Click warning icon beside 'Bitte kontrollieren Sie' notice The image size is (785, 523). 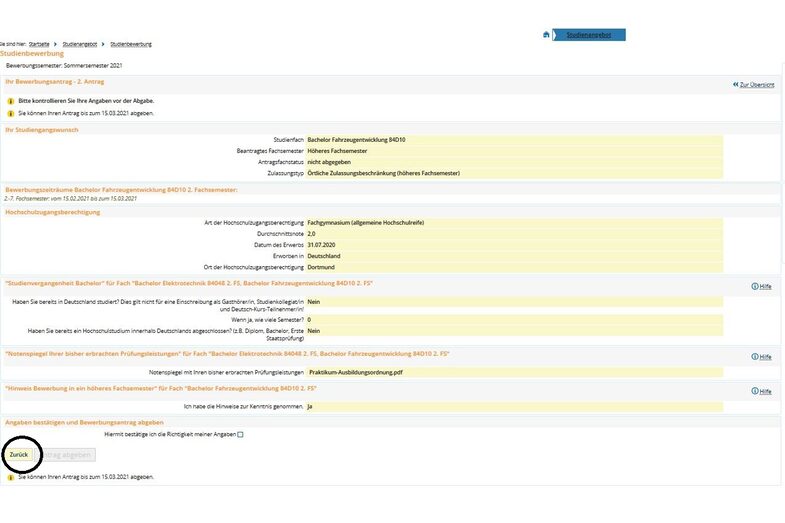(x=11, y=101)
